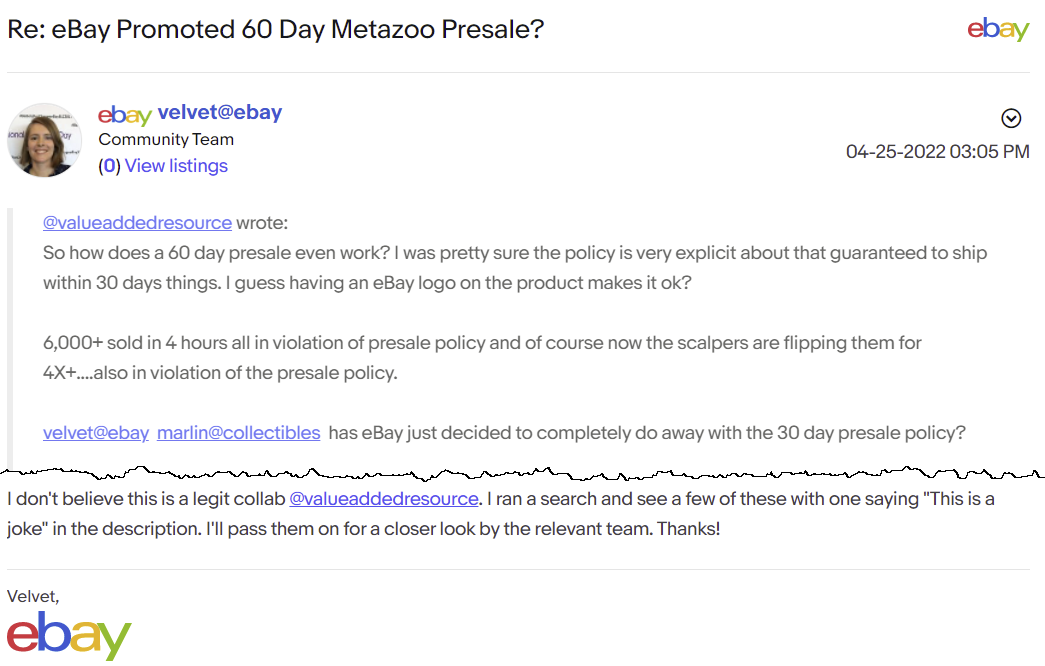Click the 'Velvet,' signature text
The image size is (1045, 666).
[x=33, y=596]
